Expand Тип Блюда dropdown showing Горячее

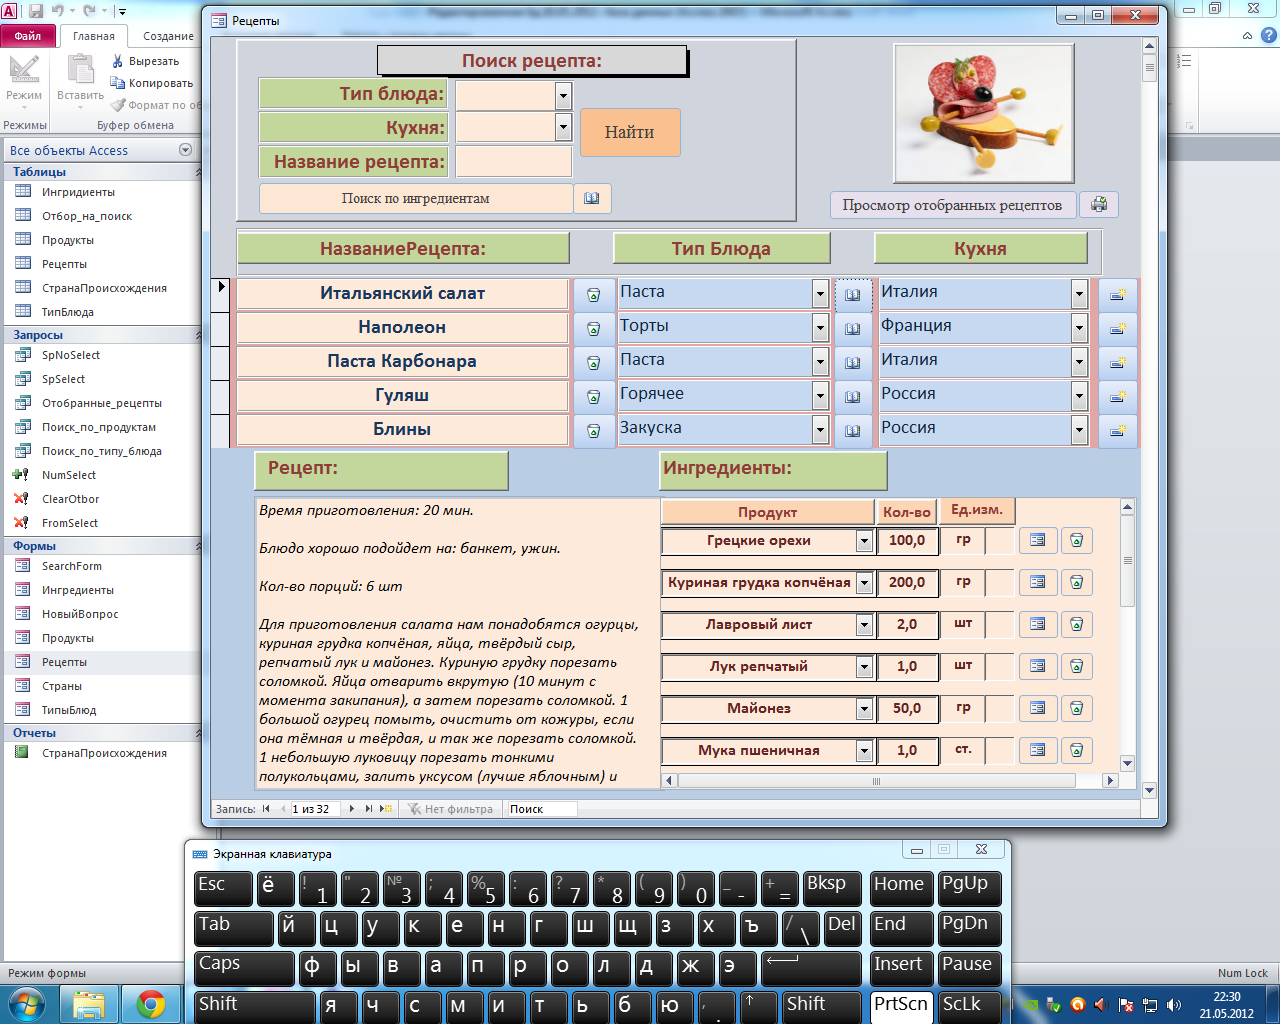pos(820,395)
